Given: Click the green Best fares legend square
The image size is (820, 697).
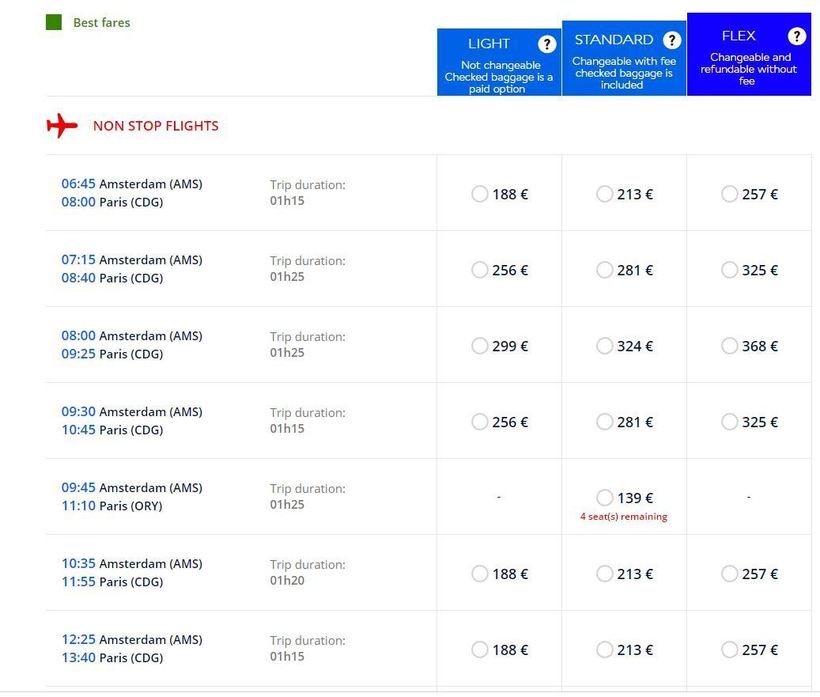Looking at the screenshot, I should [x=54, y=22].
